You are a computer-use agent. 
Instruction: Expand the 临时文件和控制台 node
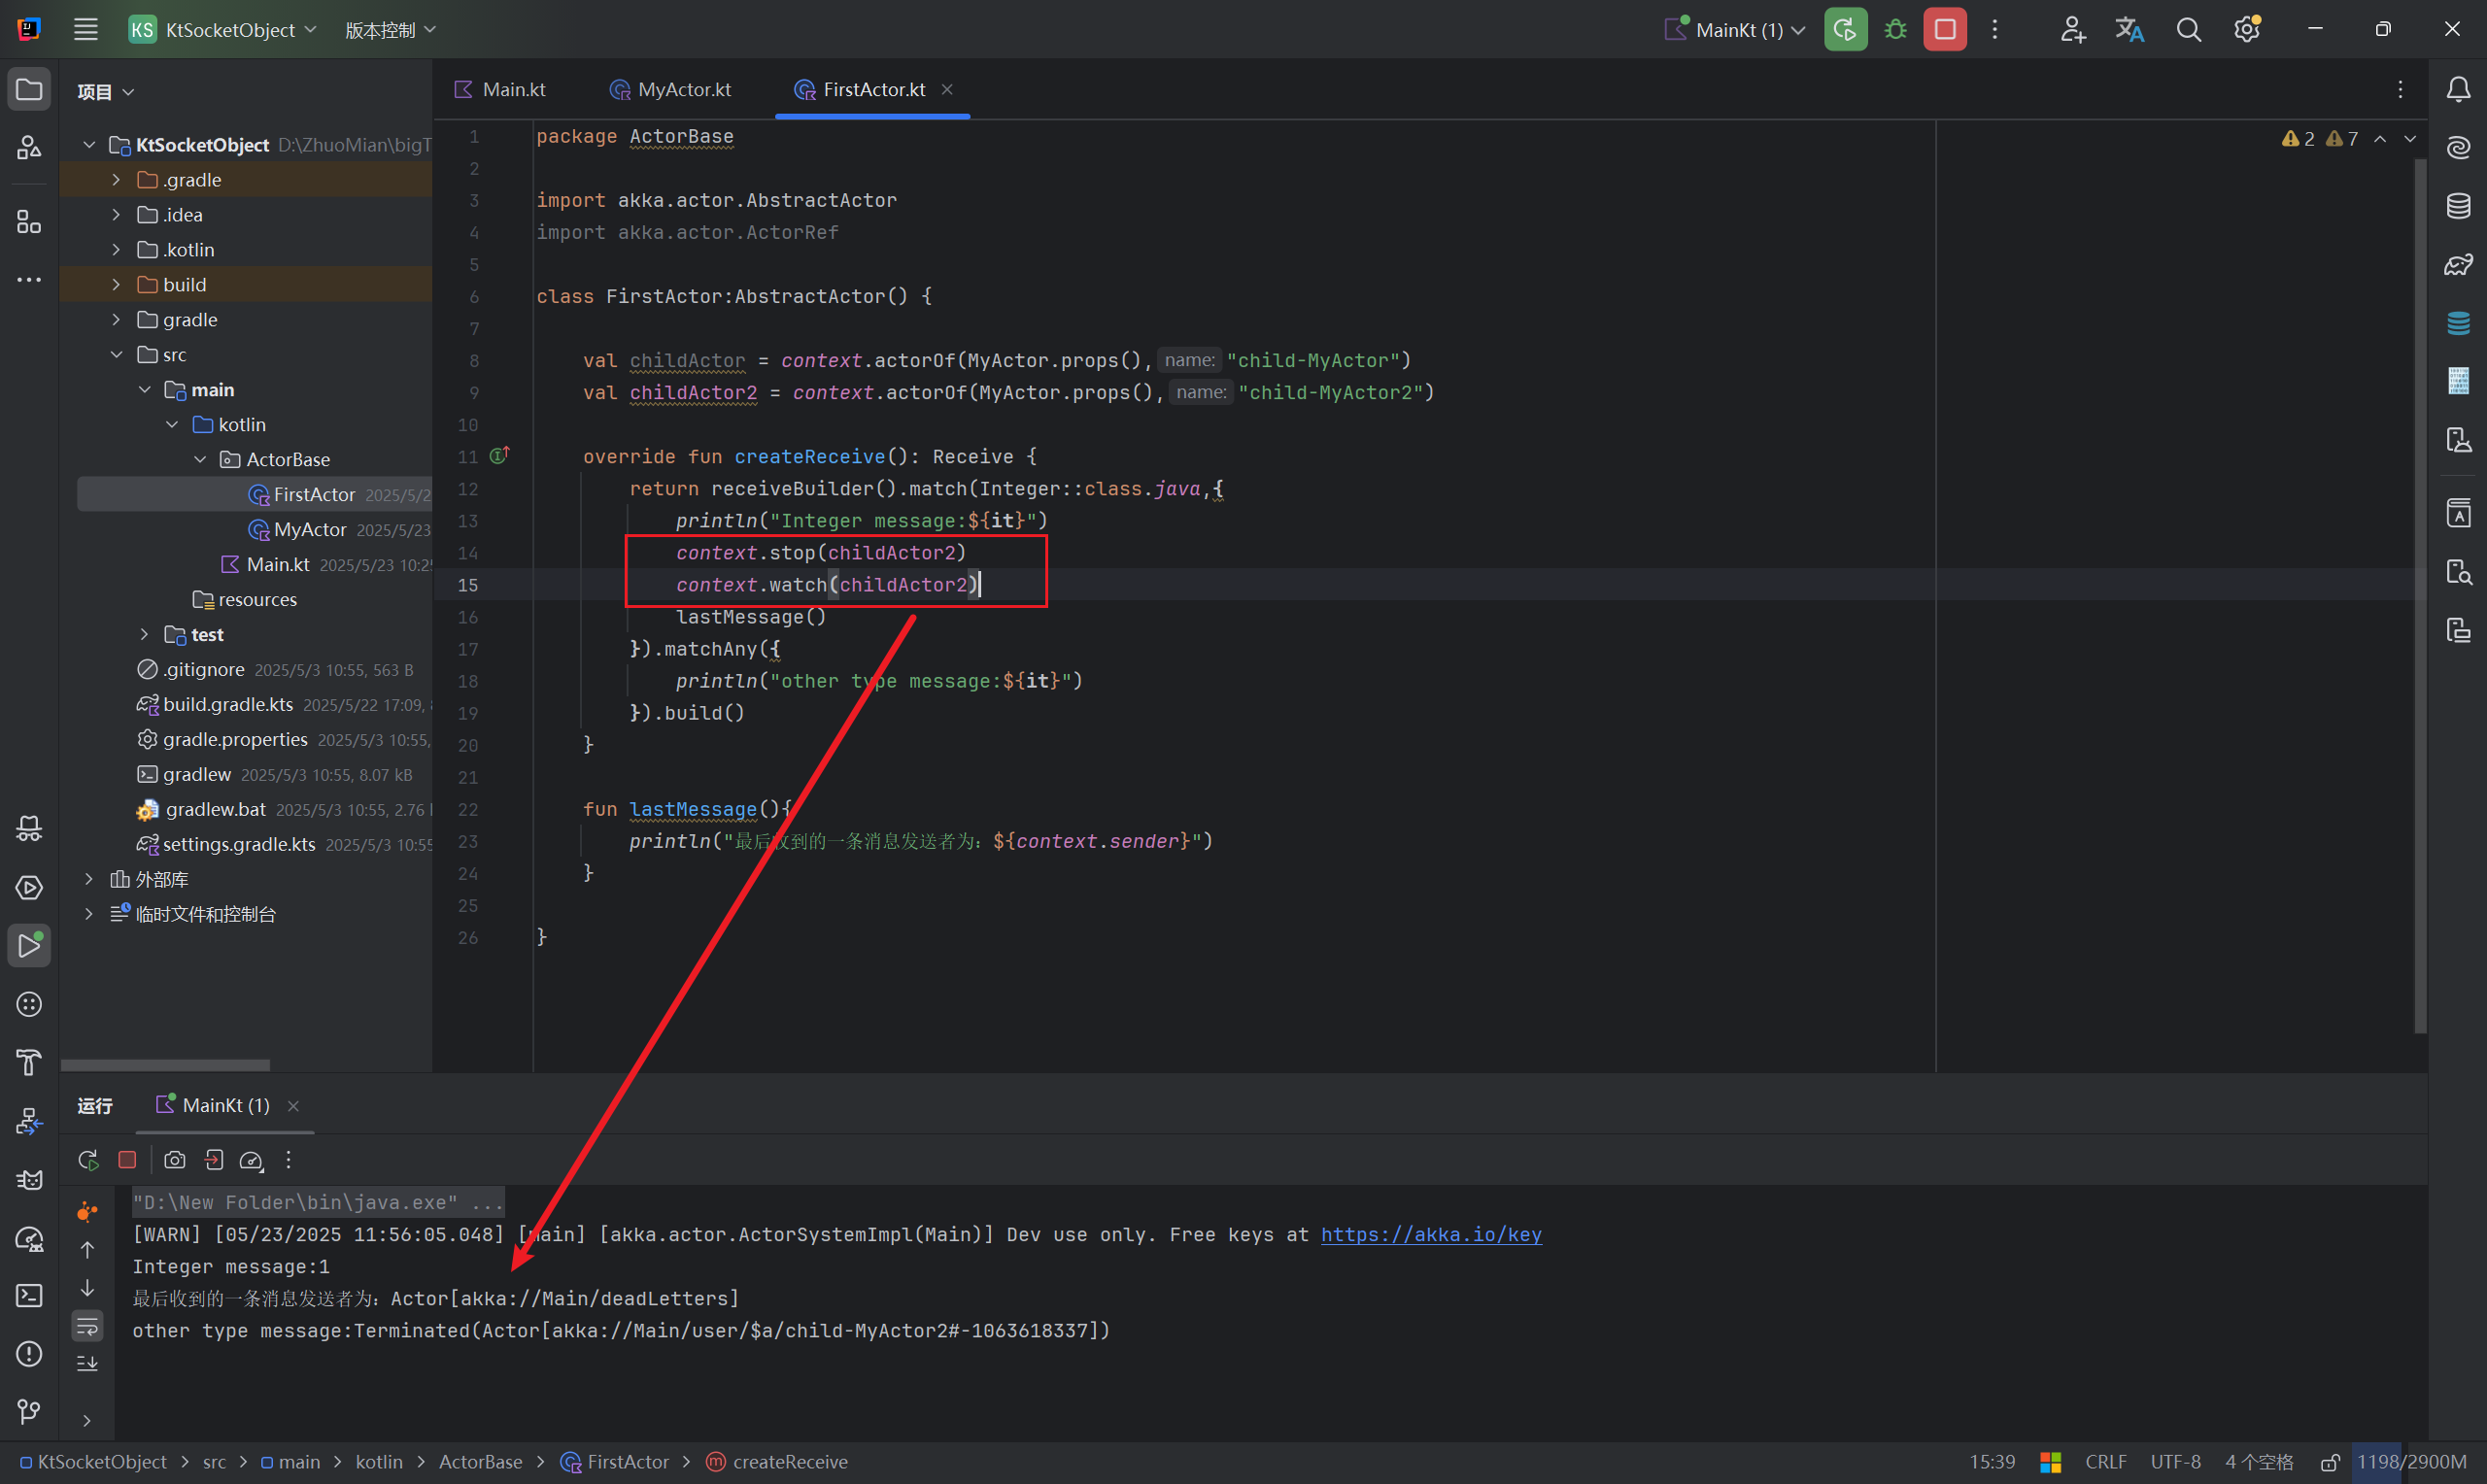point(88,915)
